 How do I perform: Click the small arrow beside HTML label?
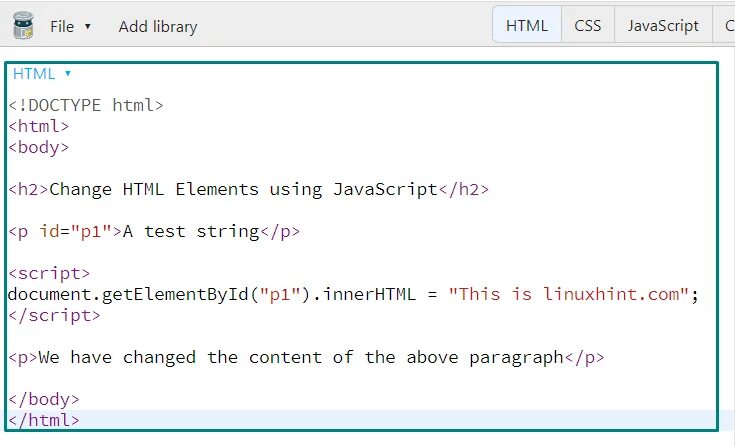pos(68,74)
